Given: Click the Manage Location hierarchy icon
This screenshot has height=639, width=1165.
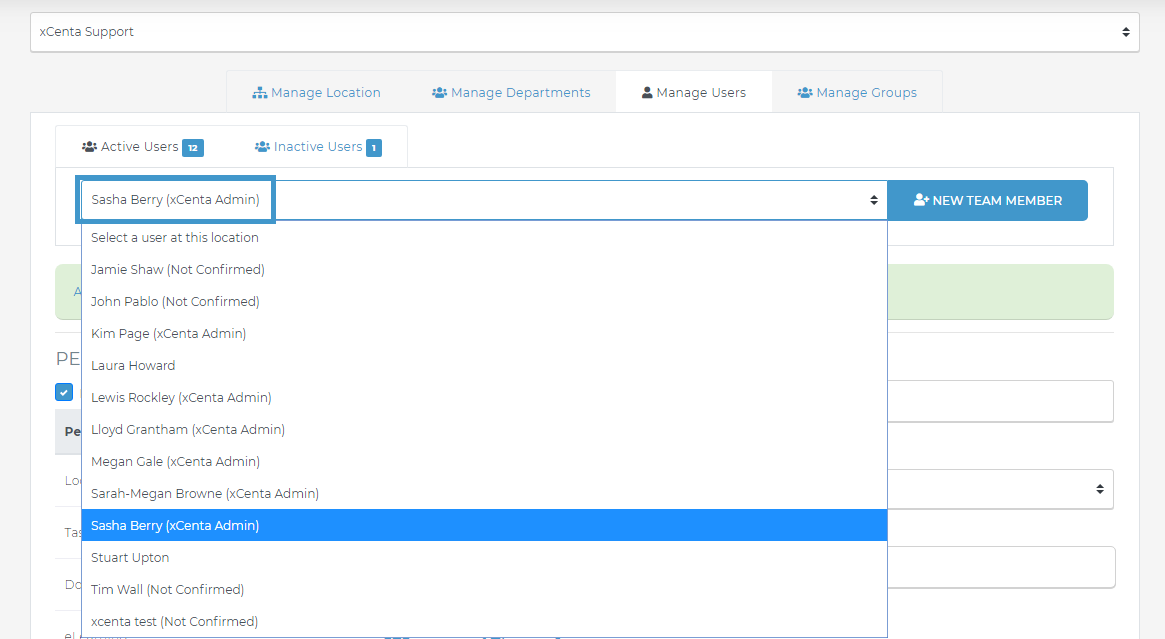Looking at the screenshot, I should click(259, 93).
